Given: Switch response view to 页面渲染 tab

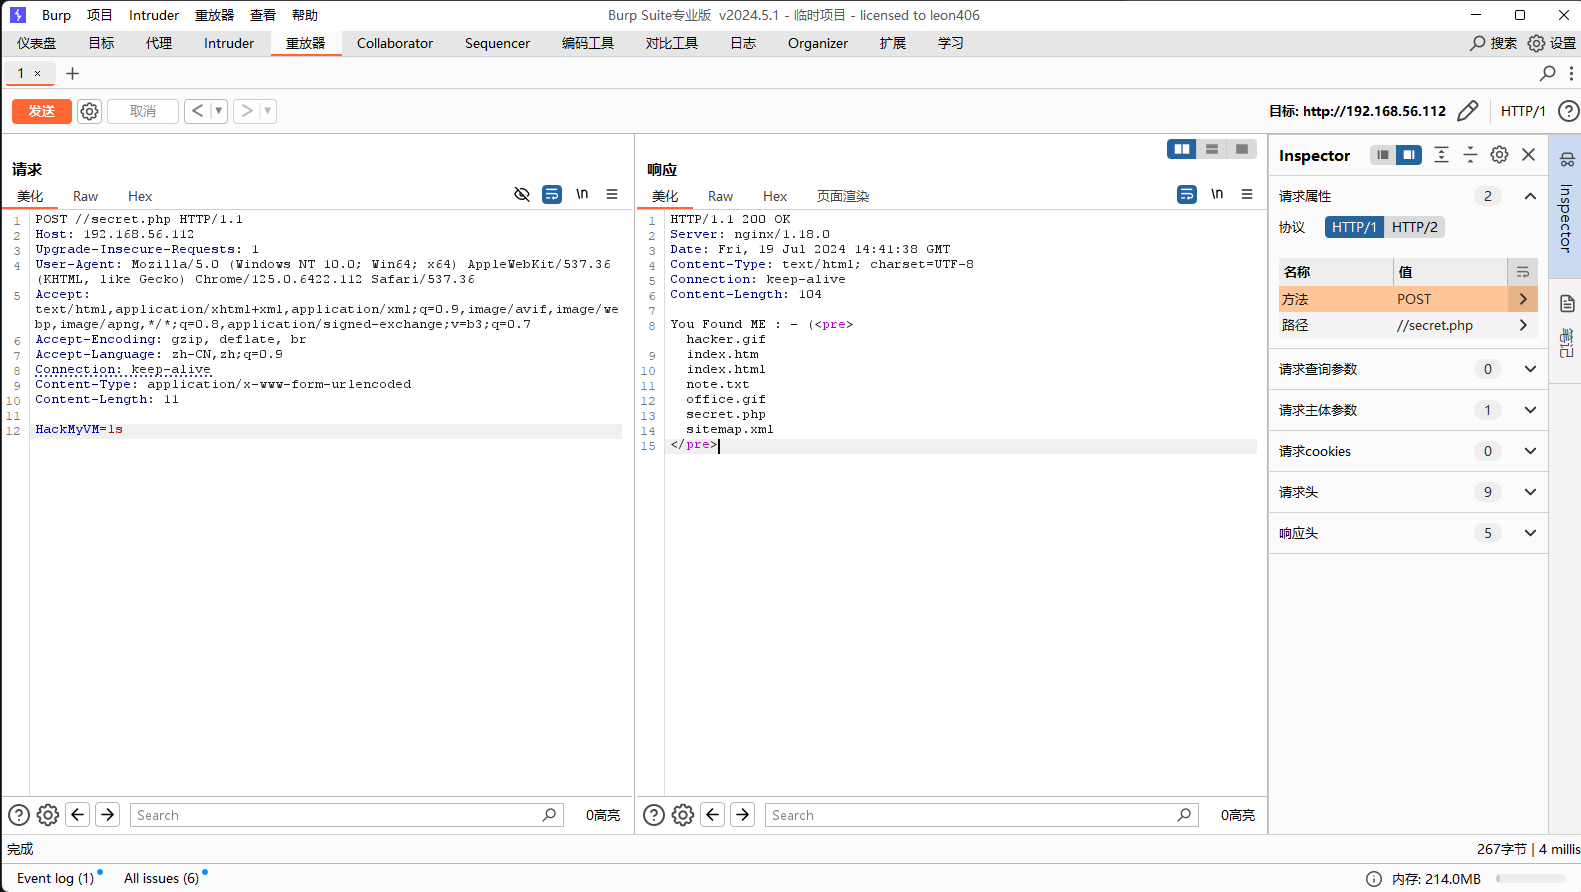Looking at the screenshot, I should tap(842, 196).
